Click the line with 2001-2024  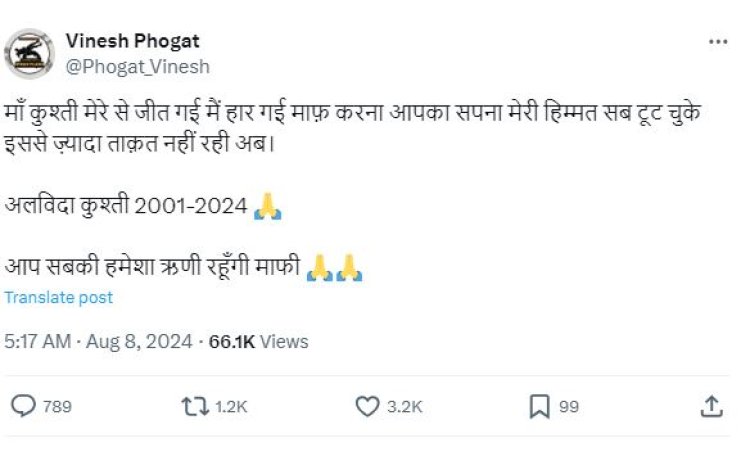[143, 206]
